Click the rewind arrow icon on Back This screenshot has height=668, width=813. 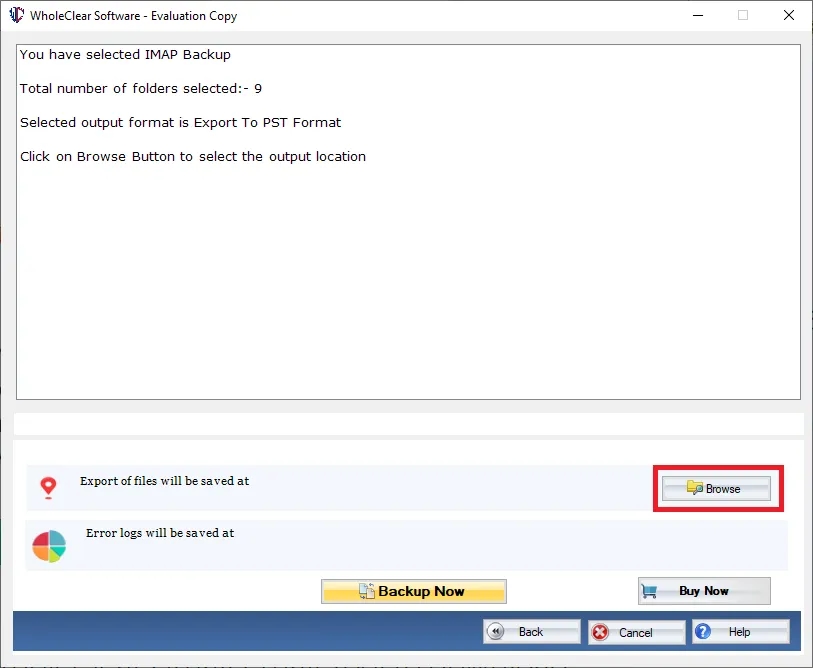496,631
